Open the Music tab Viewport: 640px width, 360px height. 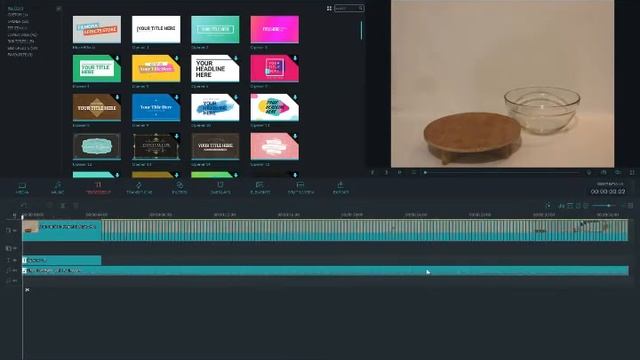[58, 188]
